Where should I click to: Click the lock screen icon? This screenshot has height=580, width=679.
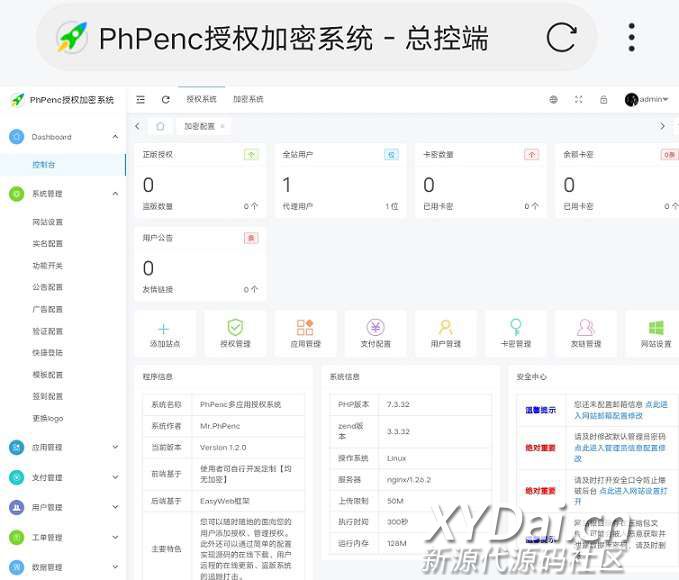click(603, 100)
